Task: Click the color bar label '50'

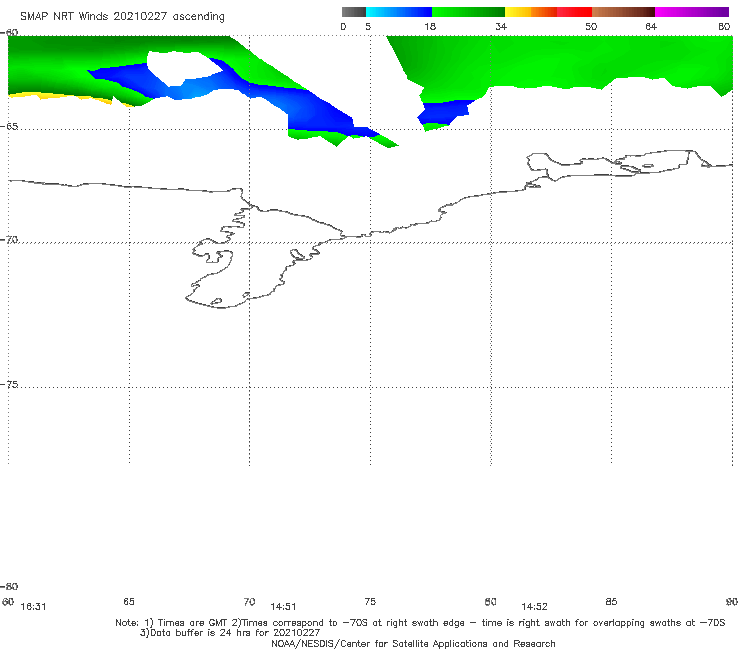Action: 591,26
